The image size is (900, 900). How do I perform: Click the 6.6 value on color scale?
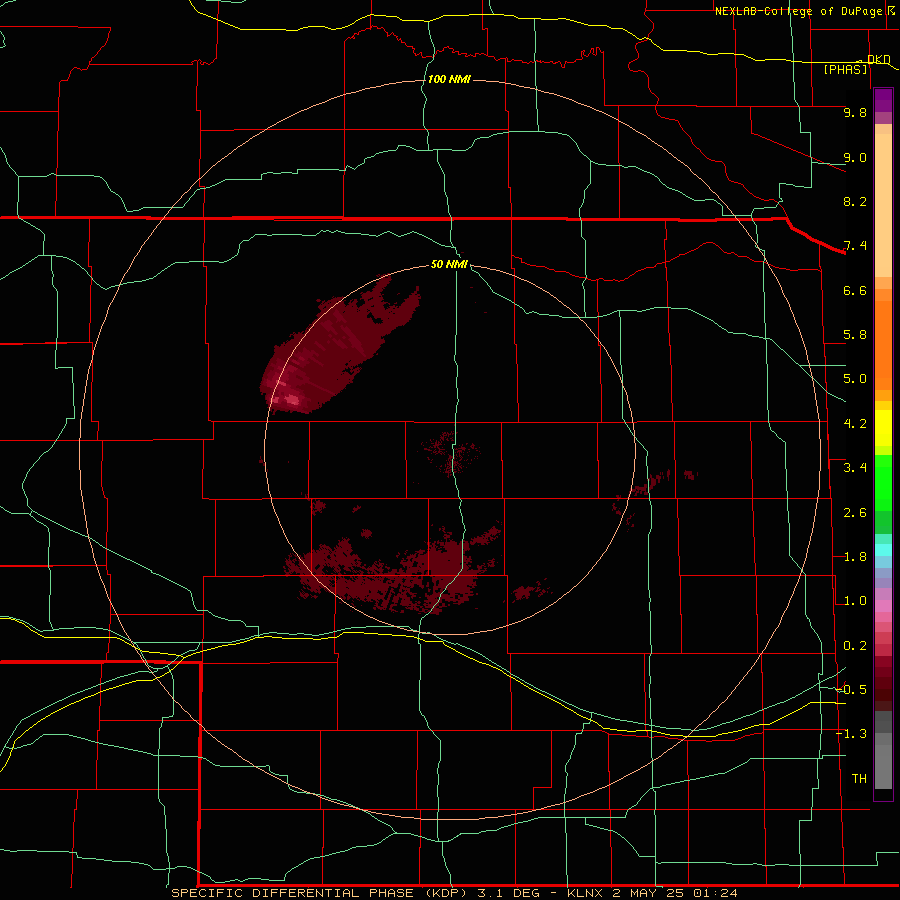[855, 290]
